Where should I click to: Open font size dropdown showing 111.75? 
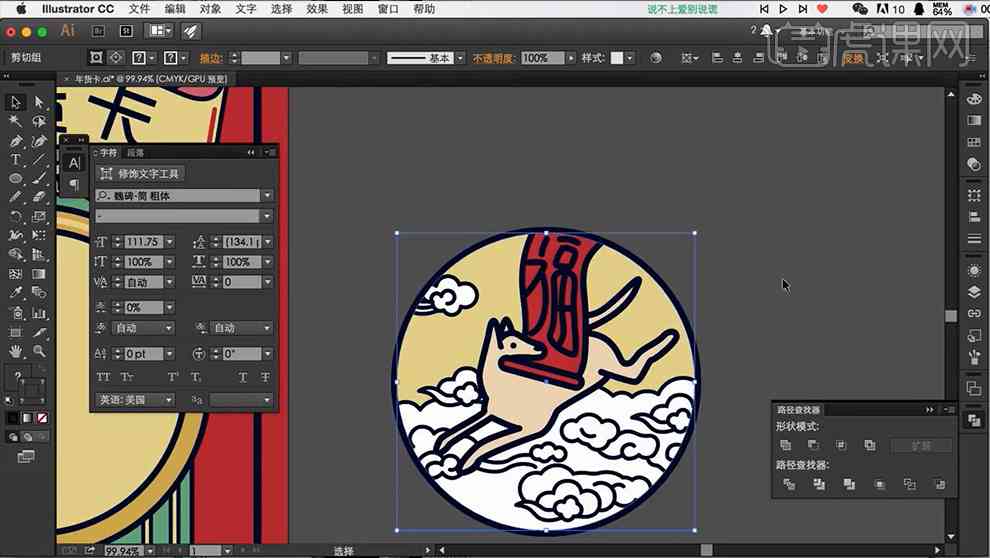(x=170, y=242)
